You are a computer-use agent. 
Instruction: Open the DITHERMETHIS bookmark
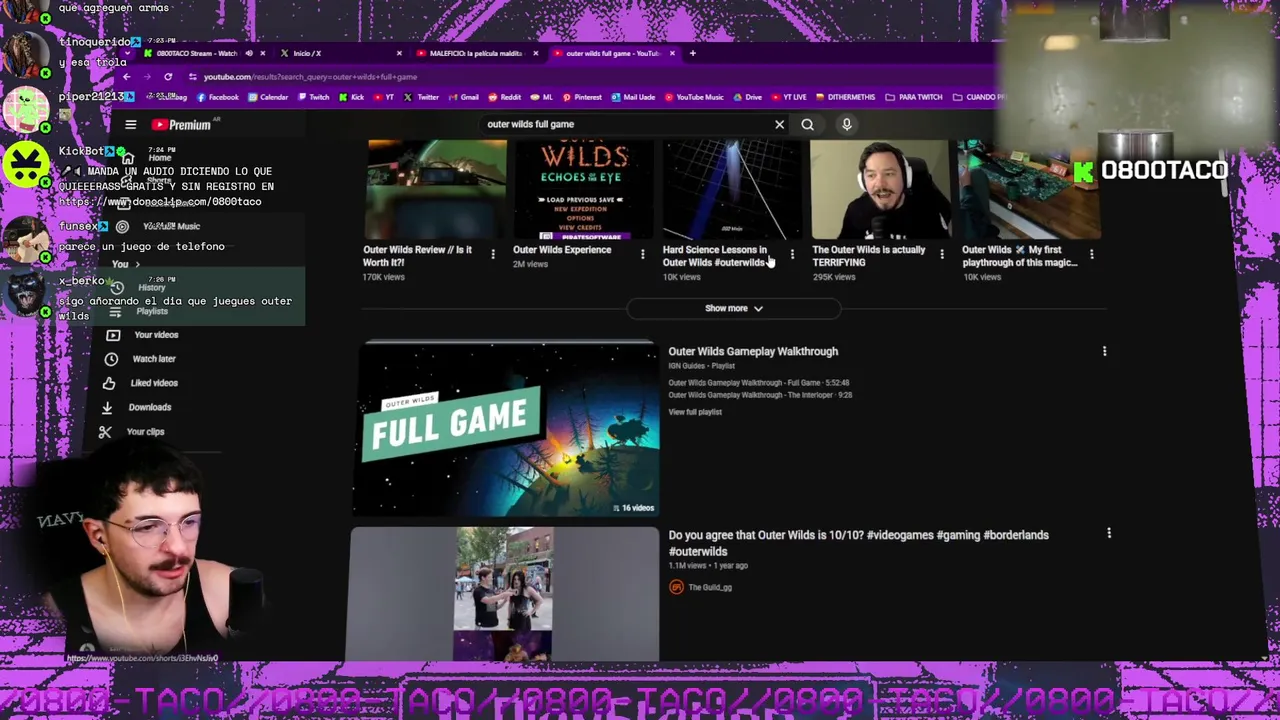pyautogui.click(x=846, y=97)
